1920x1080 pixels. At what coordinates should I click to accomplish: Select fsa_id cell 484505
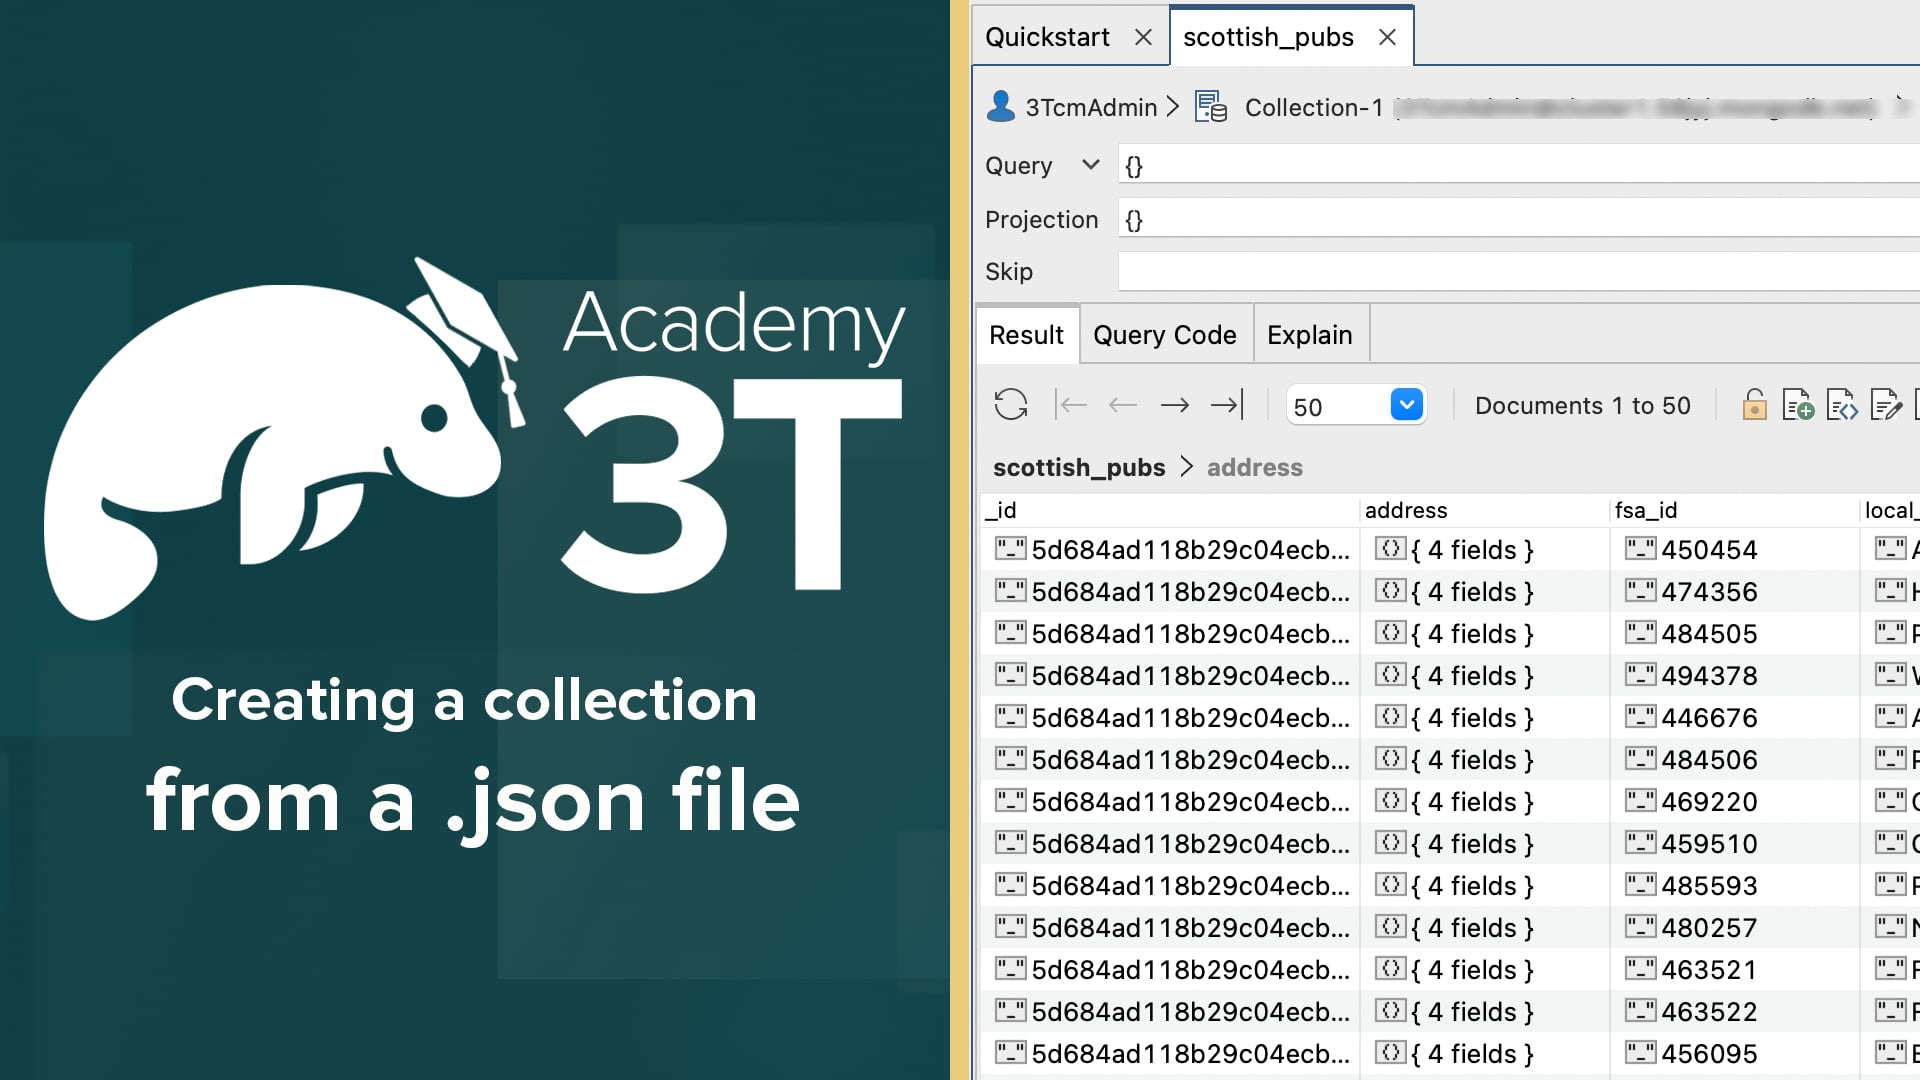coord(1734,633)
